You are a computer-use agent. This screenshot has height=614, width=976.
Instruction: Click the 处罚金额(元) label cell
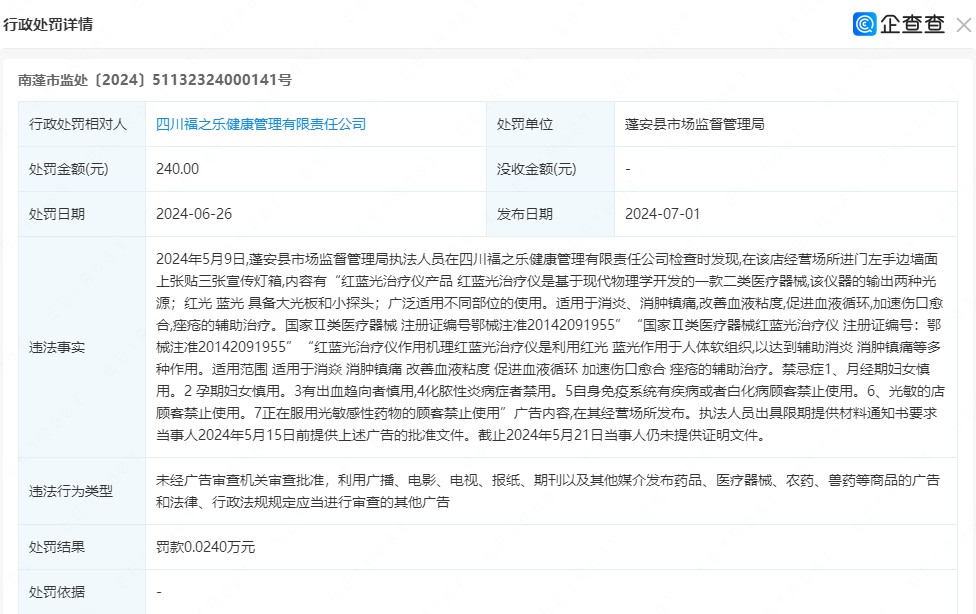[x=69, y=169]
